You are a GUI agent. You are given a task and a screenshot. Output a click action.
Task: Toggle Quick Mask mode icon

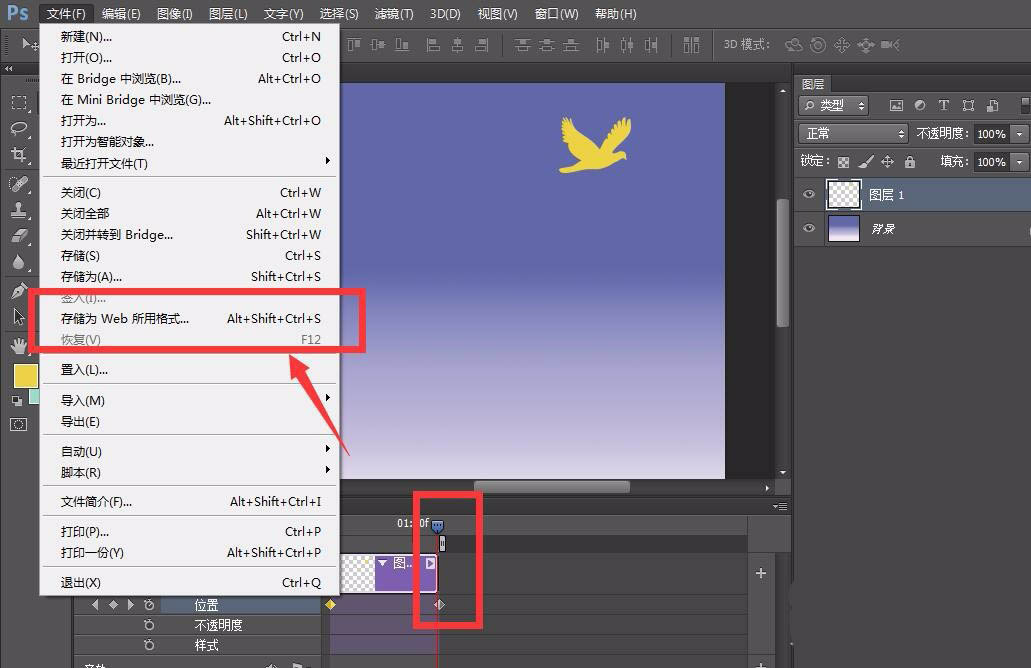click(x=18, y=424)
